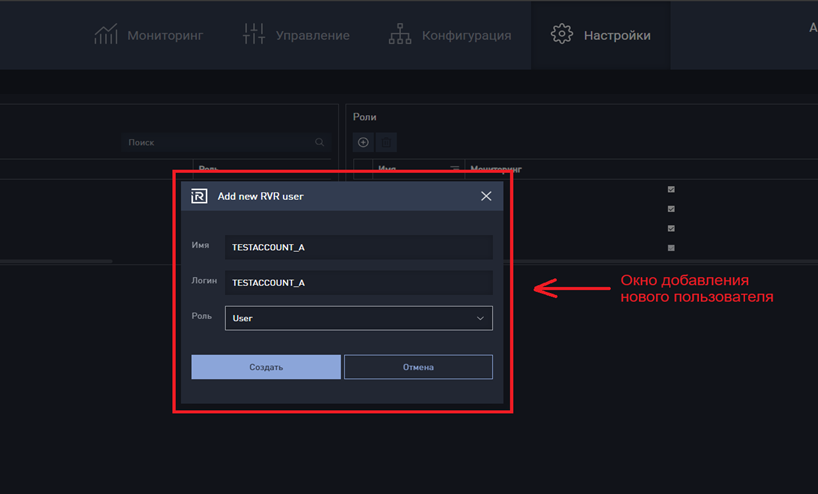
Task: Toggle the first Мониторинг checkbox
Action: coord(671,189)
